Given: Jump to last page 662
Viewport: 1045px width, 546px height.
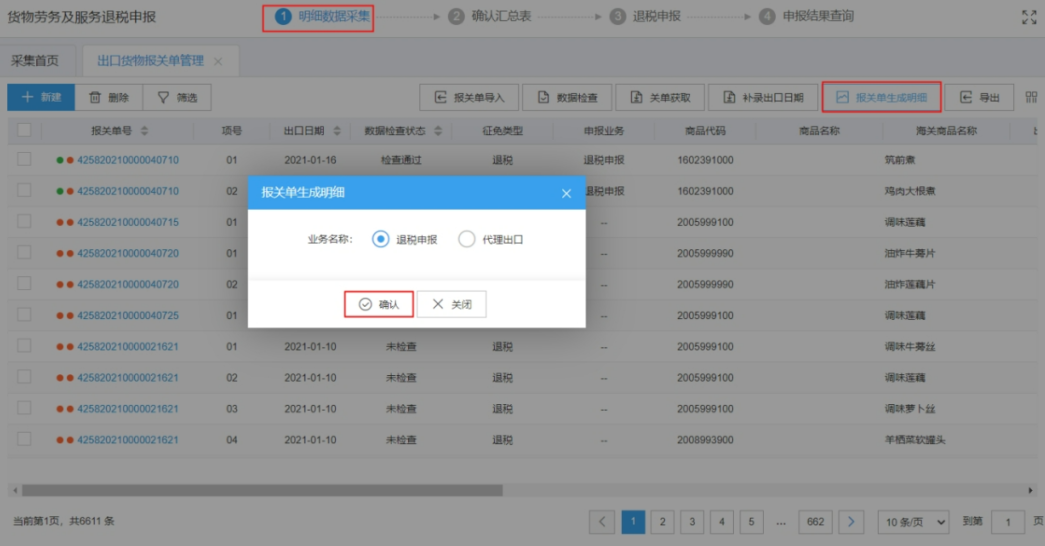Looking at the screenshot, I should 816,522.
